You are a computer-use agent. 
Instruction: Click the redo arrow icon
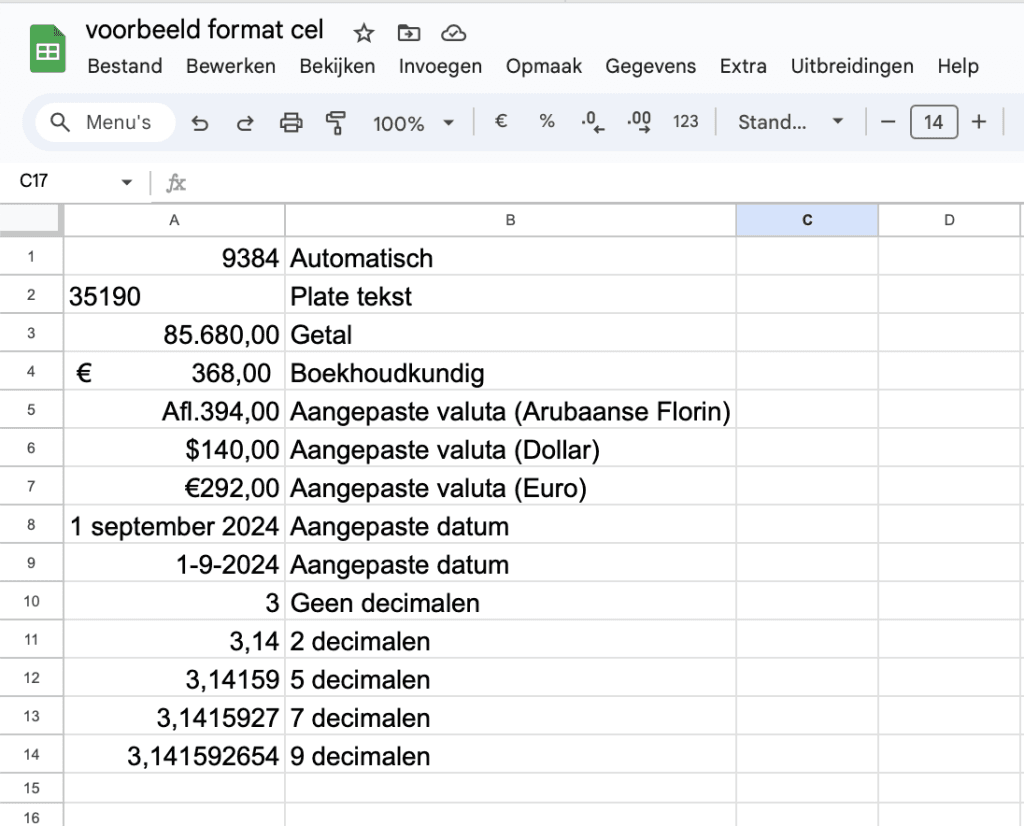click(x=245, y=123)
